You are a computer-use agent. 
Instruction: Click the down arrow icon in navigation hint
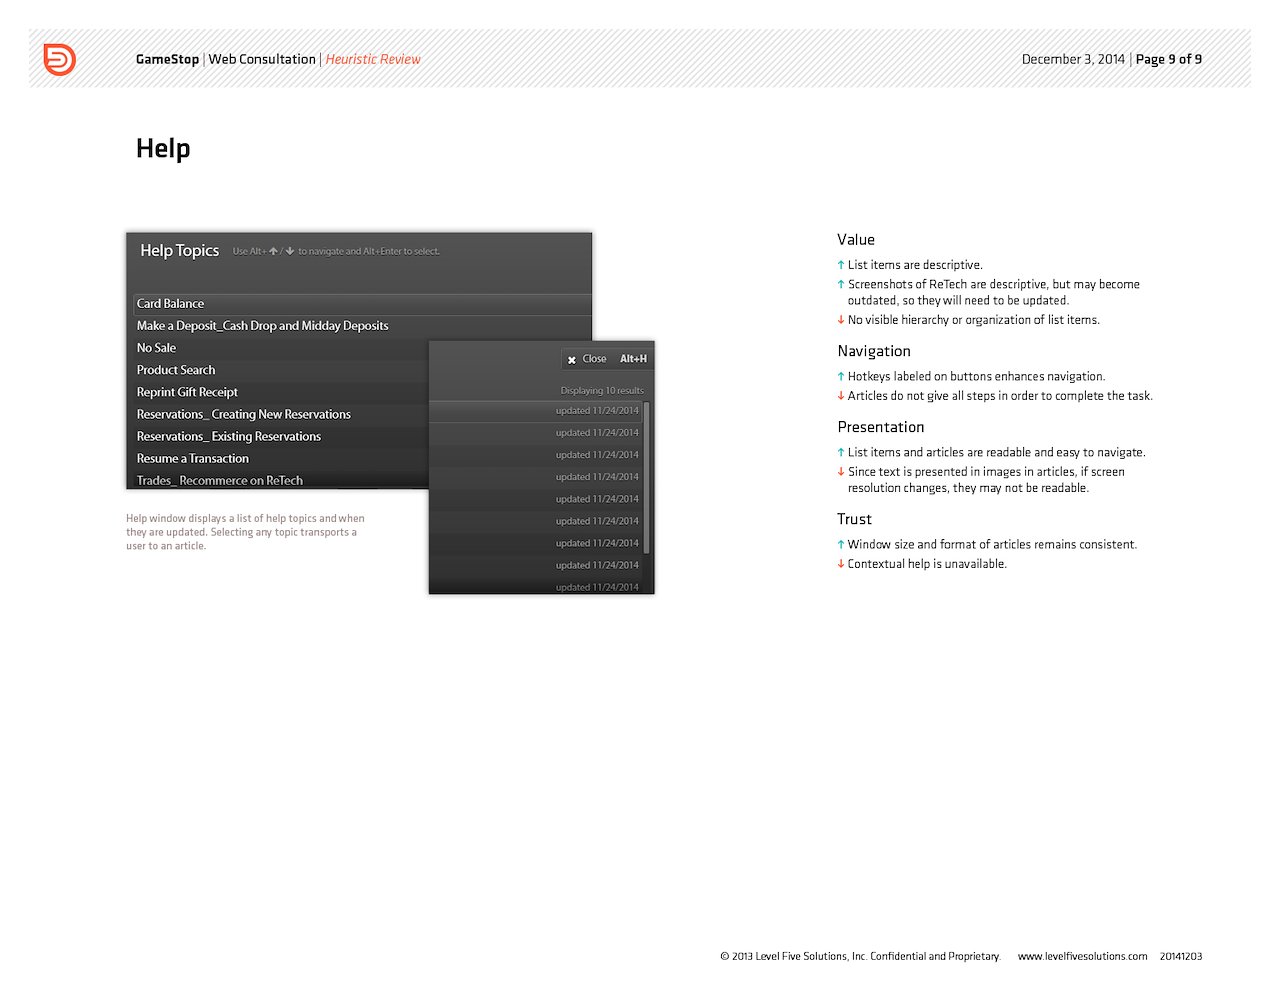point(290,251)
